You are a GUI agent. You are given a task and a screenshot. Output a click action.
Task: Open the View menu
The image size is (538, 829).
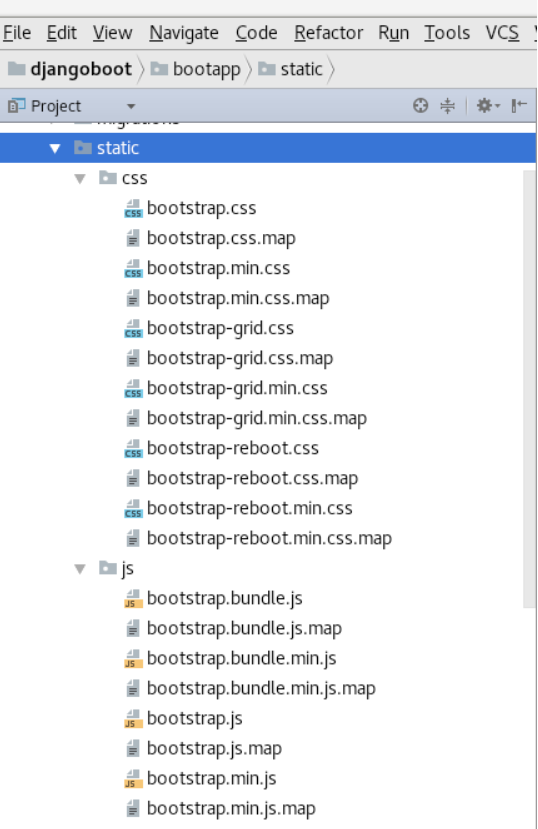tap(113, 33)
